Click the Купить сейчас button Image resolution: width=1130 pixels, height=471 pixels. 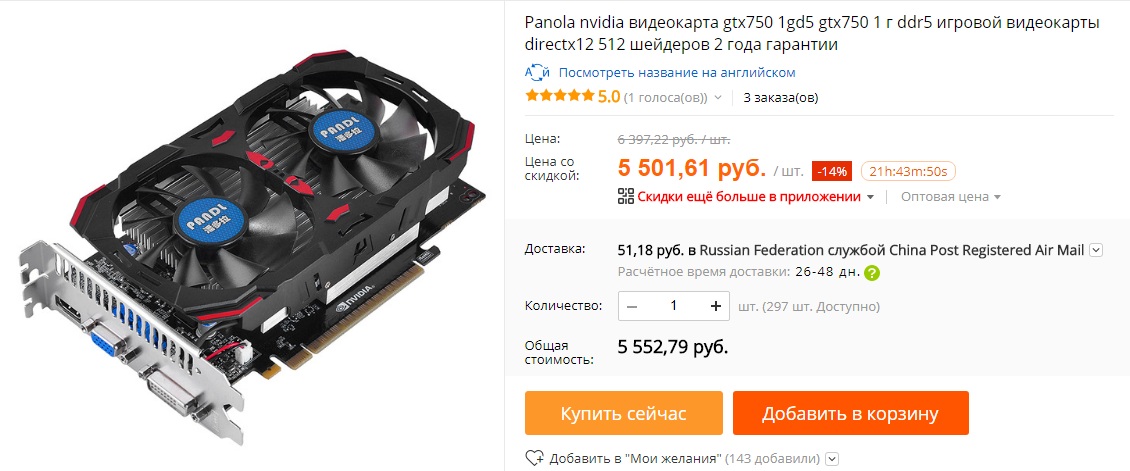623,413
